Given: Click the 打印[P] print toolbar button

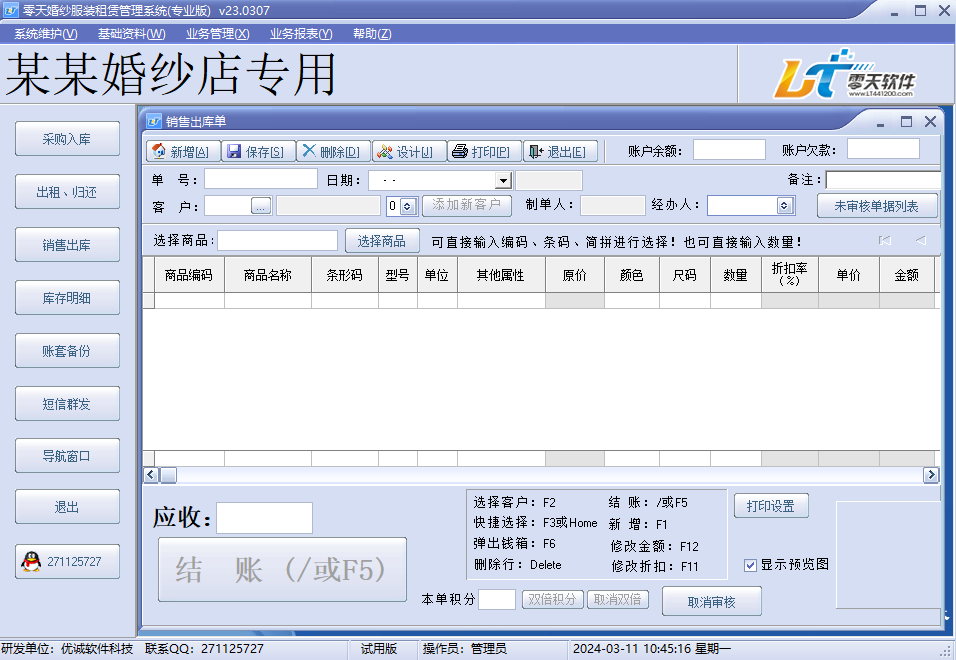Looking at the screenshot, I should (x=484, y=151).
